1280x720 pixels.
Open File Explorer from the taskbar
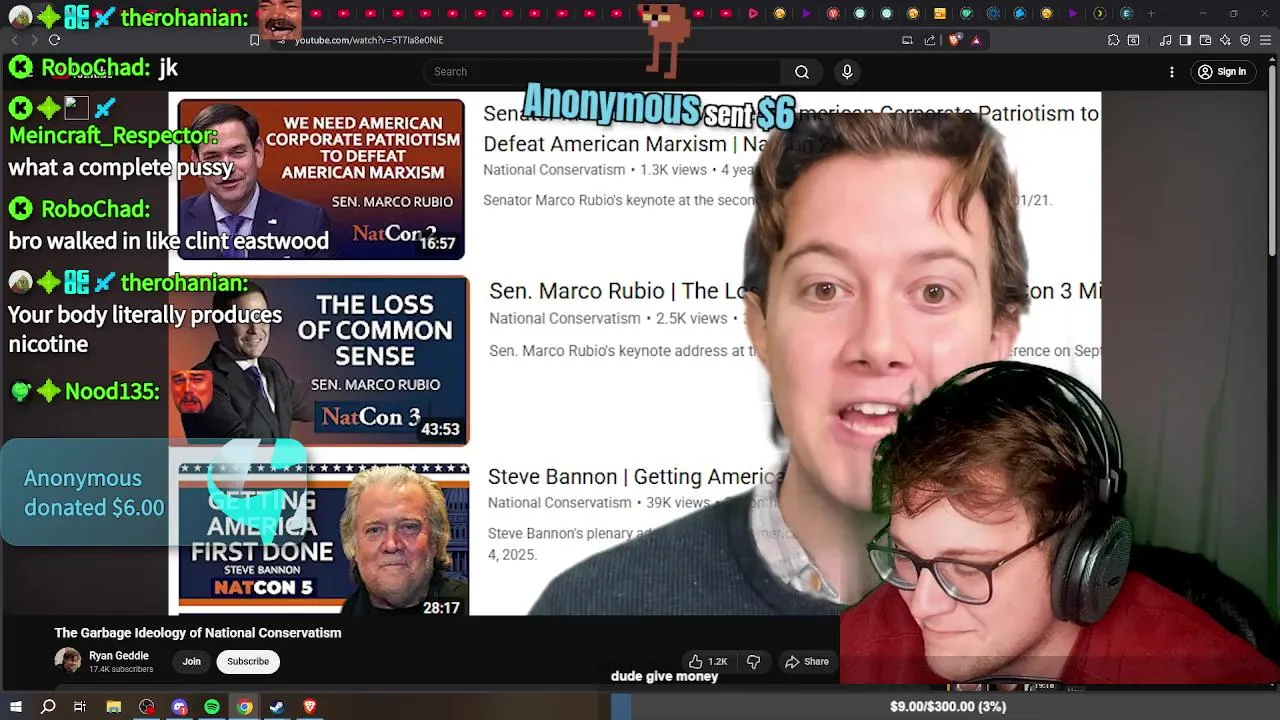(x=113, y=707)
